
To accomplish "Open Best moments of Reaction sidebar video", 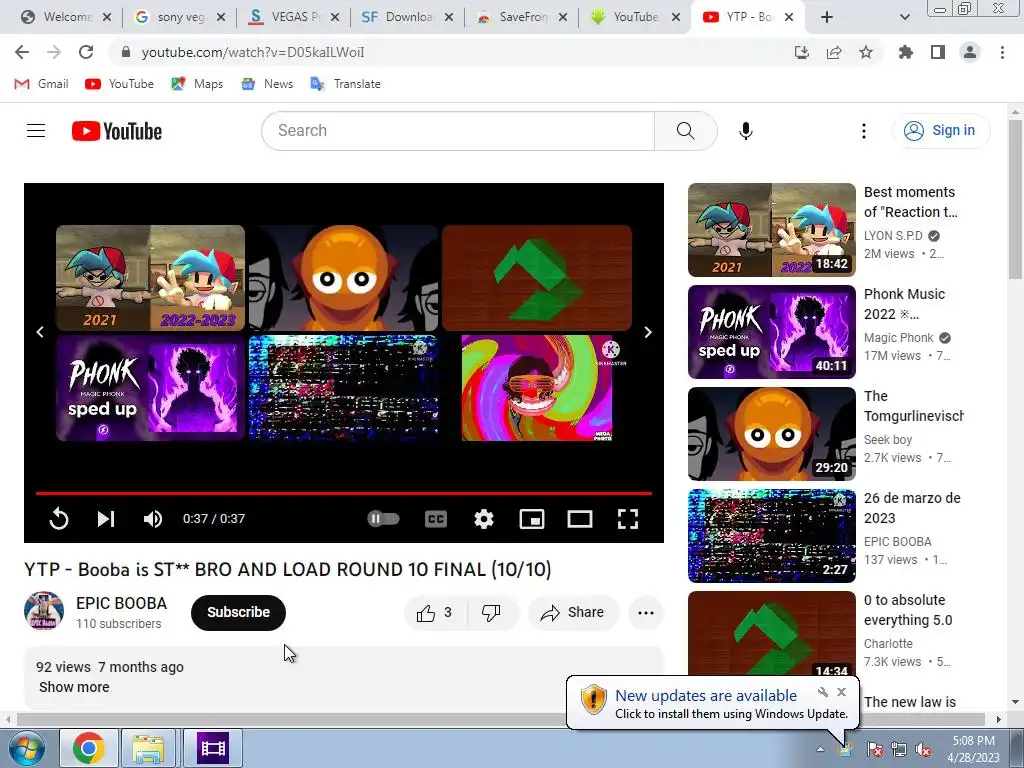I will 772,230.
